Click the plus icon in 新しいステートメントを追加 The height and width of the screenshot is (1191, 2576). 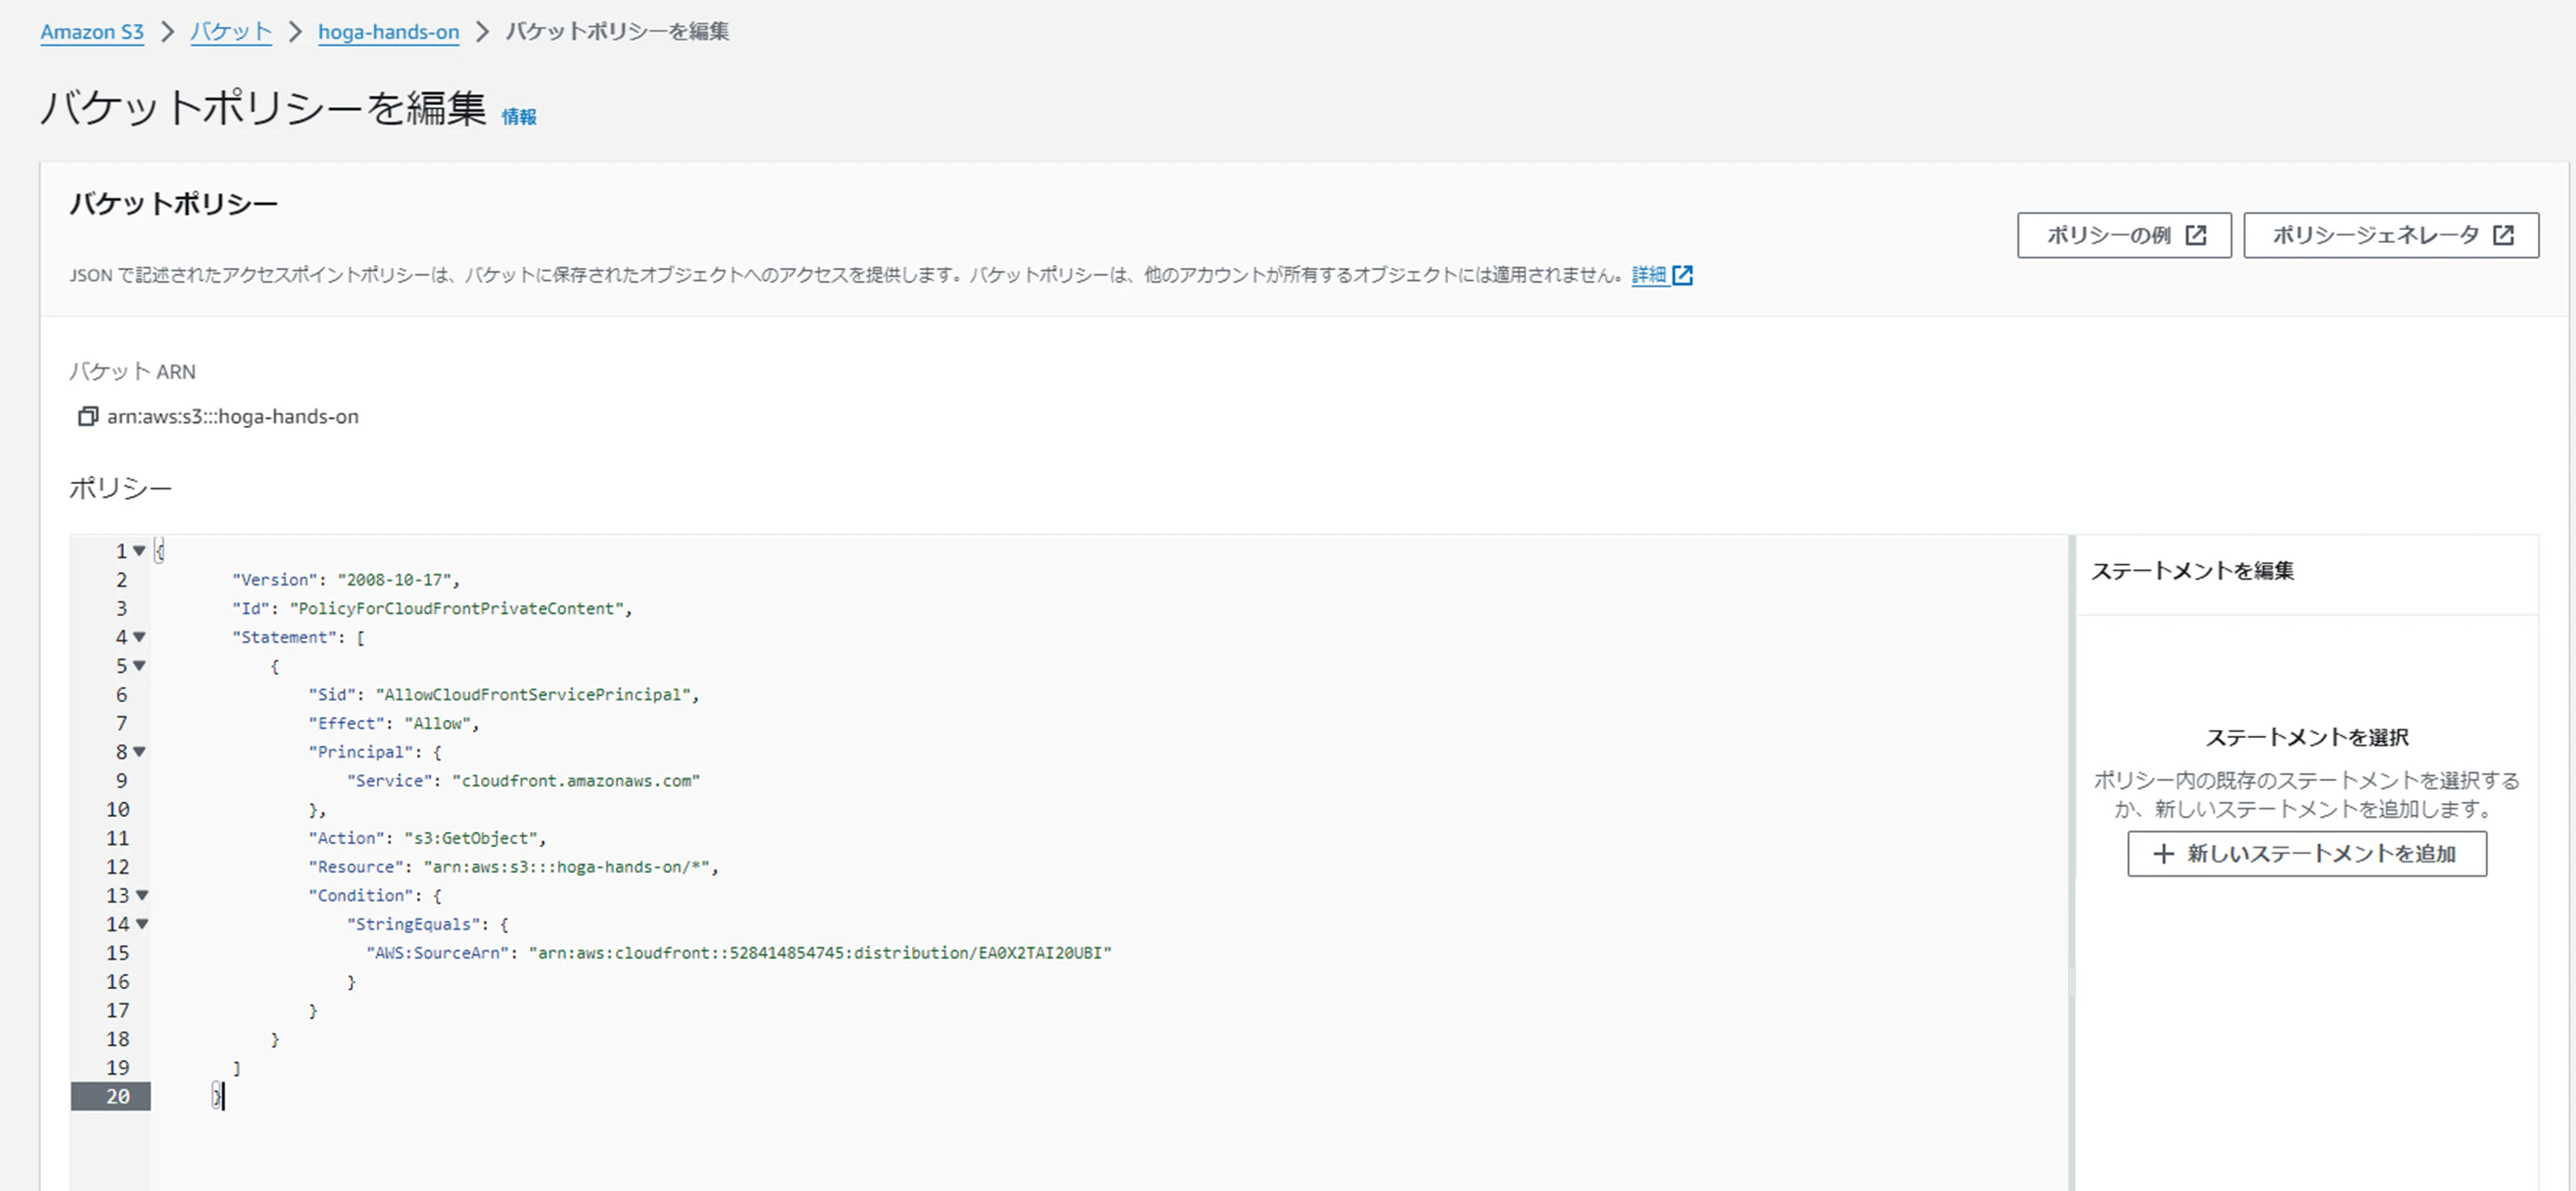(x=2163, y=854)
